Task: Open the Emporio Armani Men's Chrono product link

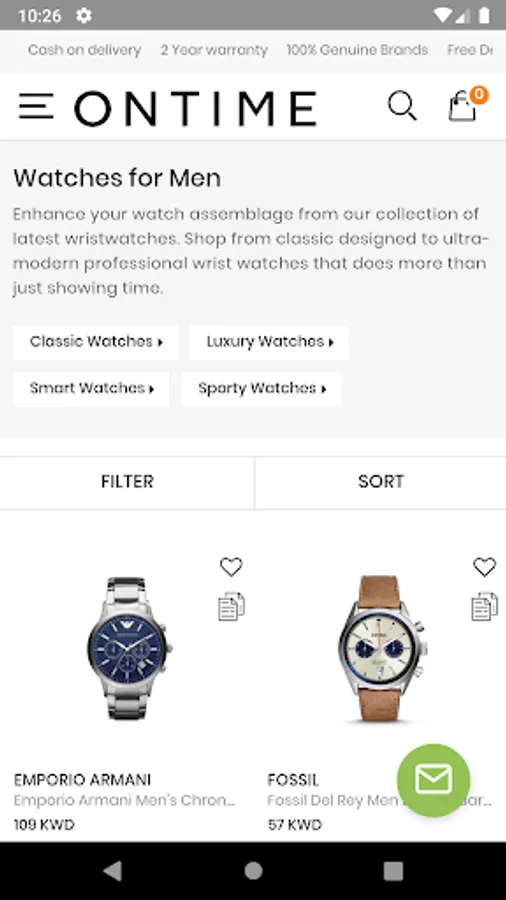Action: click(x=124, y=800)
